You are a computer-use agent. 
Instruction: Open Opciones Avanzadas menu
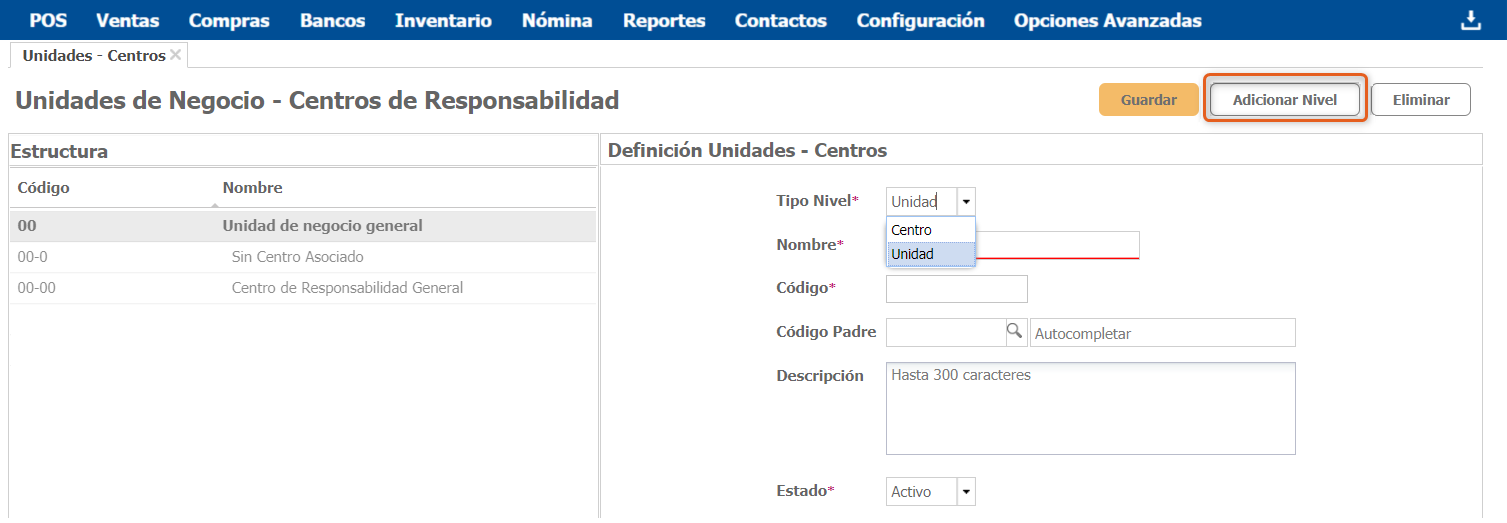pyautogui.click(x=1108, y=20)
